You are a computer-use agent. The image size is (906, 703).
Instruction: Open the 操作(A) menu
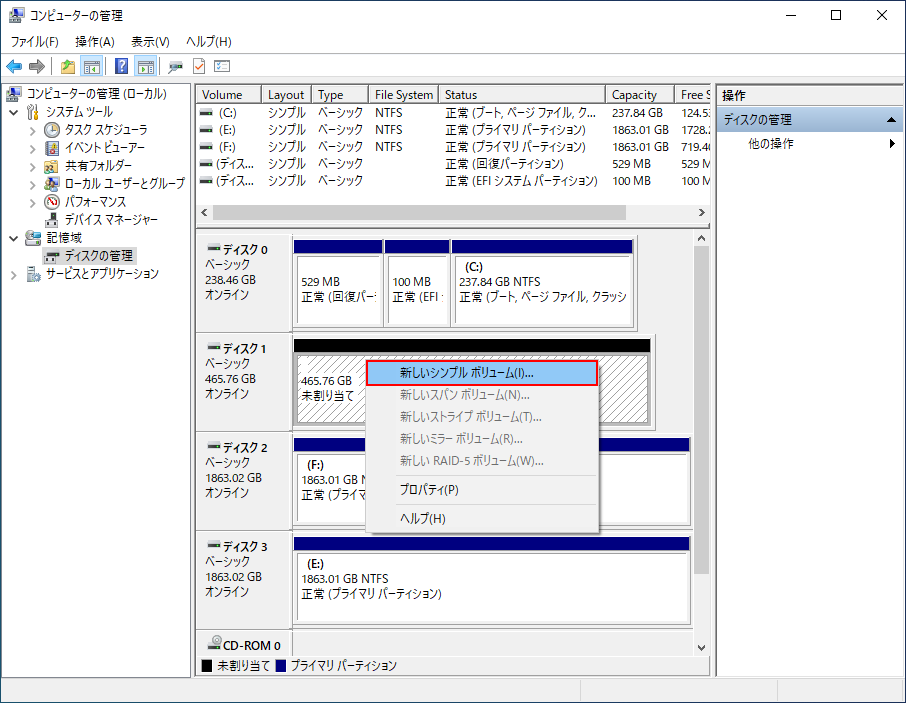pos(95,42)
